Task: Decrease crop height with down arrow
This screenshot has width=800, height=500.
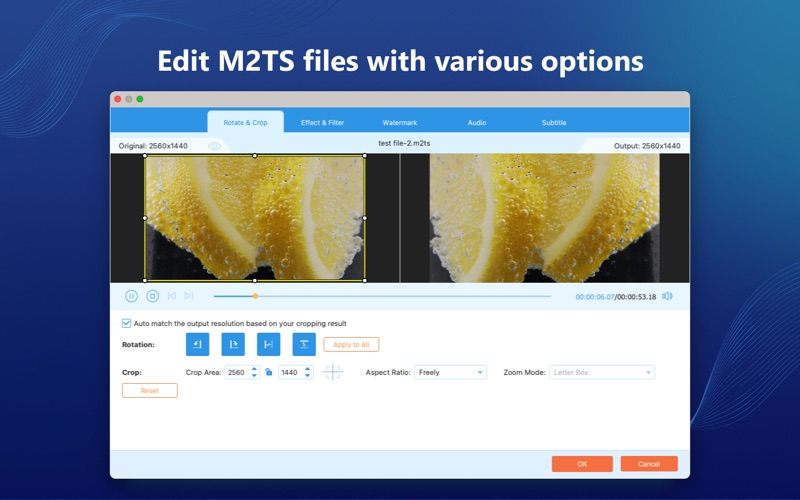Action: 308,376
